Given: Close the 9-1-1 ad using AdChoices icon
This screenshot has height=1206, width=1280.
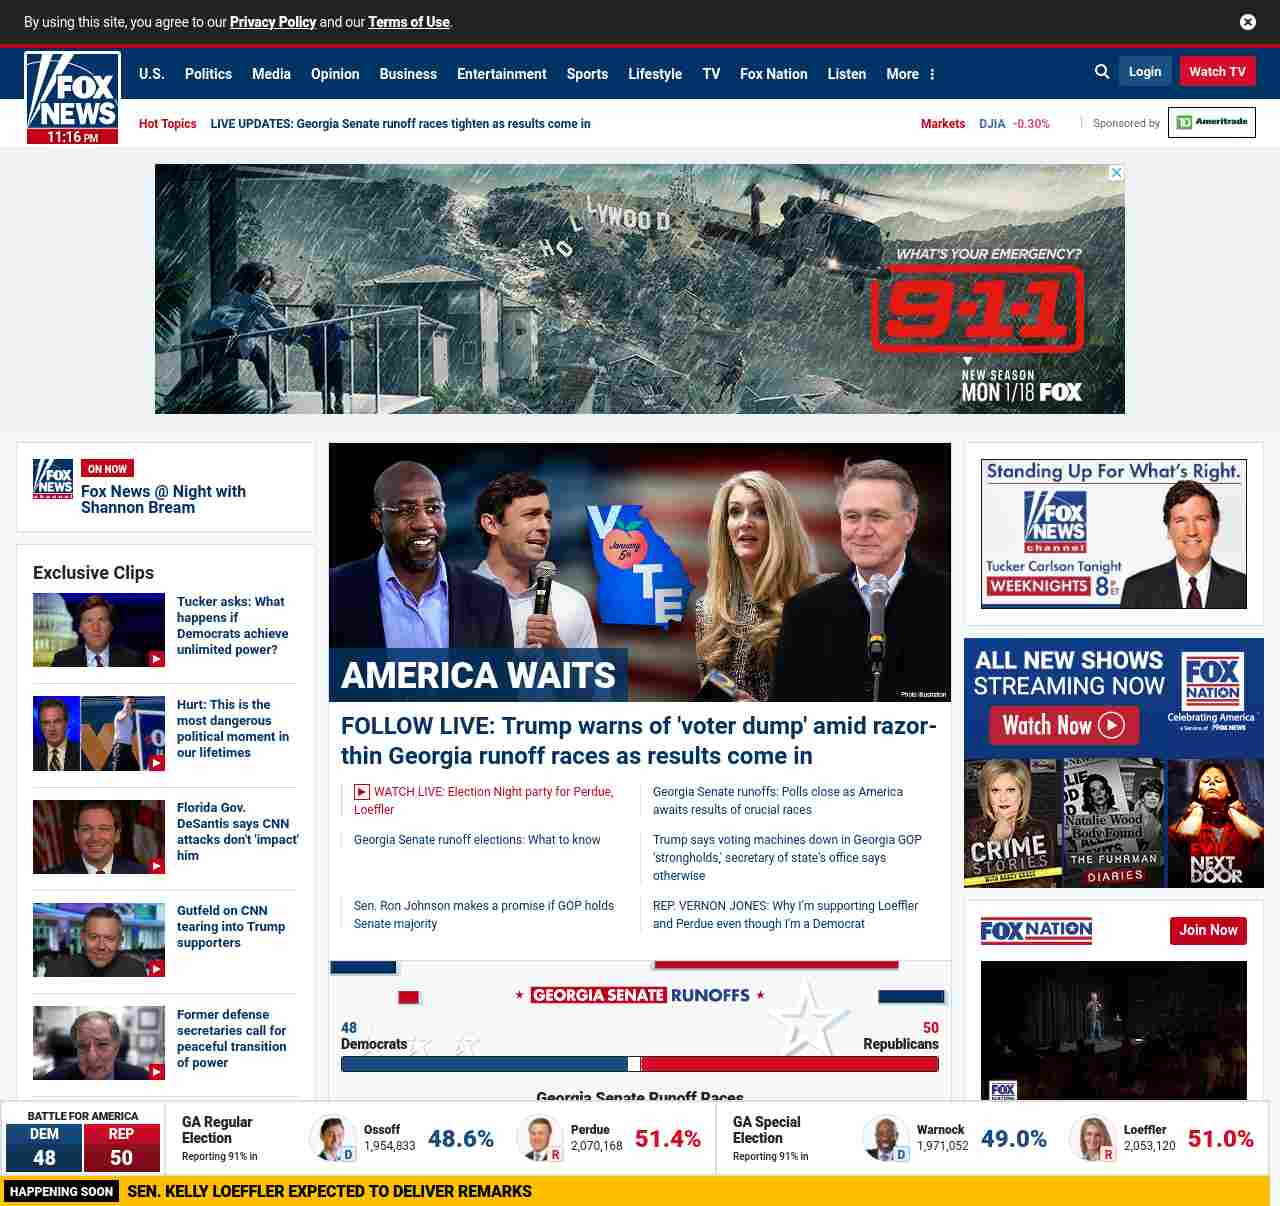Looking at the screenshot, I should 1116,173.
